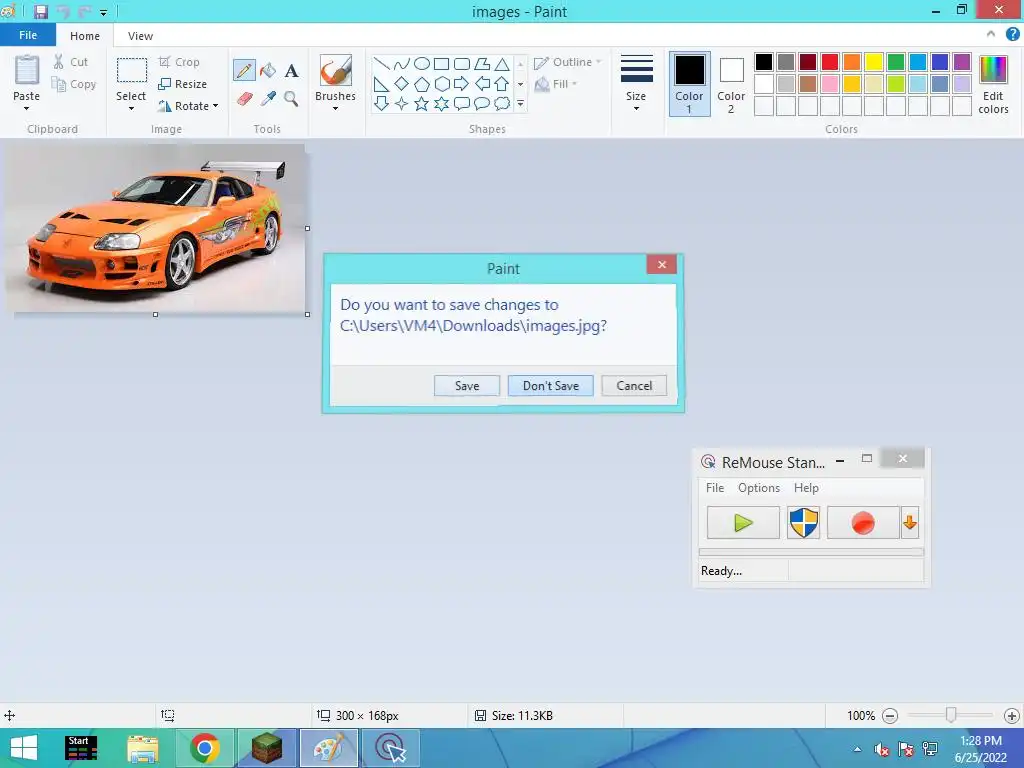
Task: Click Cancel in the save dialog
Action: [634, 385]
